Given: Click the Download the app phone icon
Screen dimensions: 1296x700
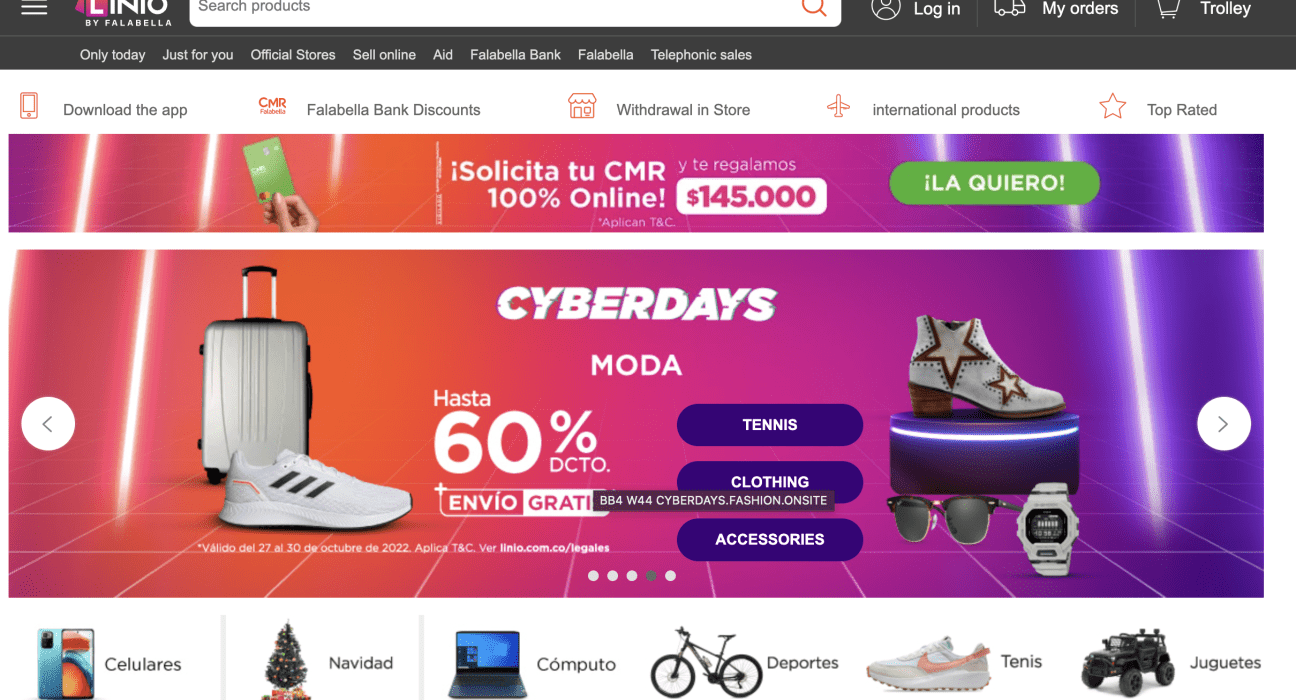Looking at the screenshot, I should click(x=29, y=106).
